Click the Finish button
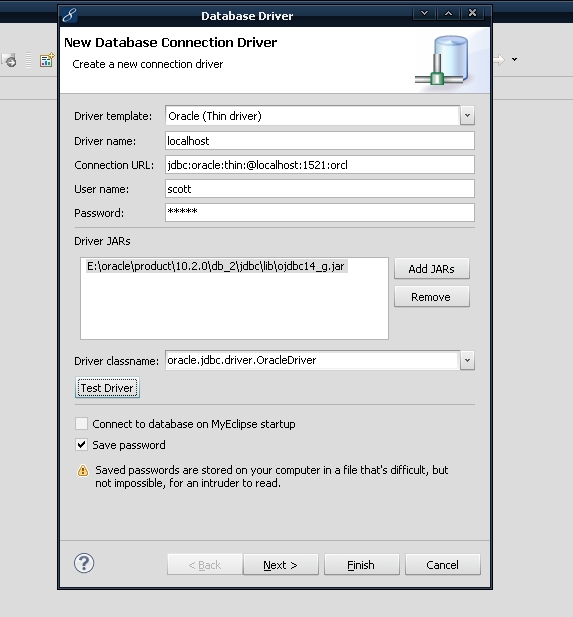Image resolution: width=573 pixels, height=617 pixels. coord(361,565)
